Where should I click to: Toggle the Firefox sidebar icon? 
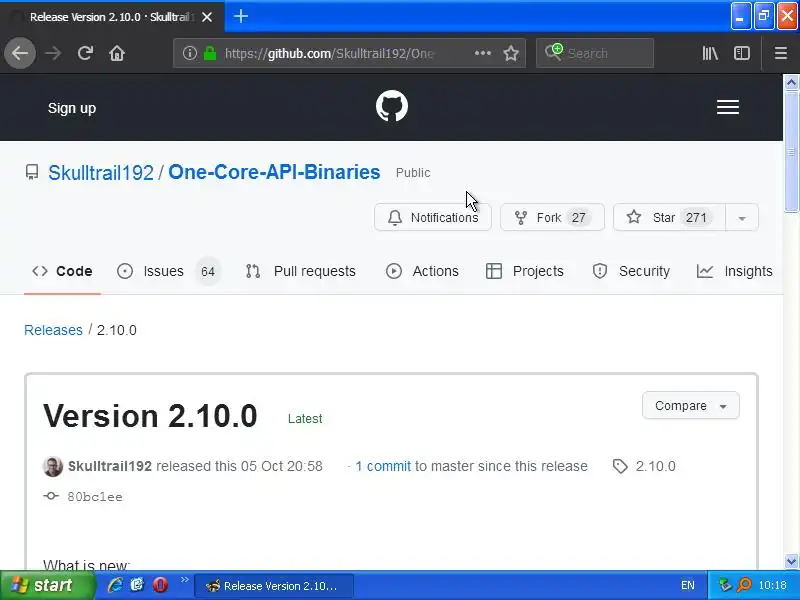click(742, 53)
